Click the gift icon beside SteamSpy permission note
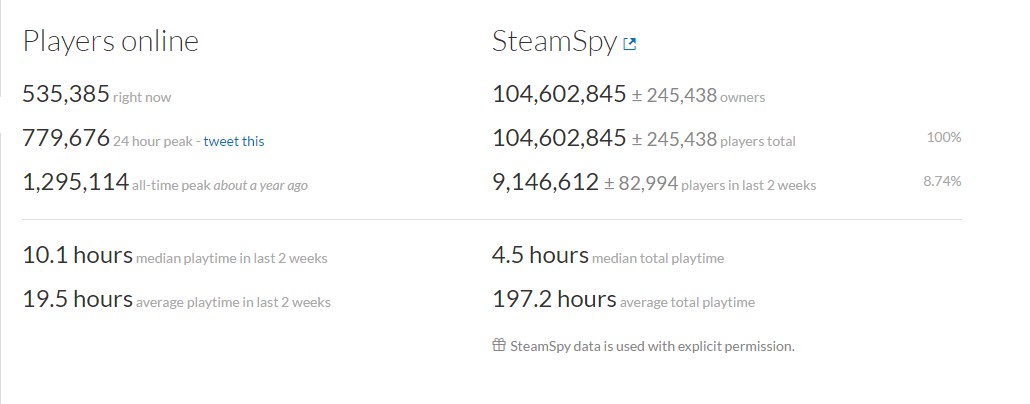The width and height of the screenshot is (1030, 404). (x=499, y=346)
